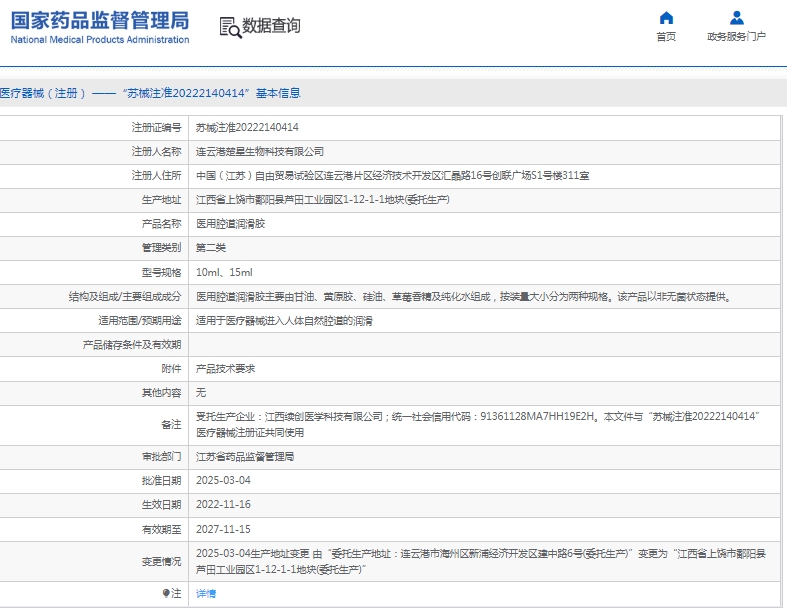Screen dimensions: 787x616
Task: Click the 变更情况 row label
Action: point(161,561)
